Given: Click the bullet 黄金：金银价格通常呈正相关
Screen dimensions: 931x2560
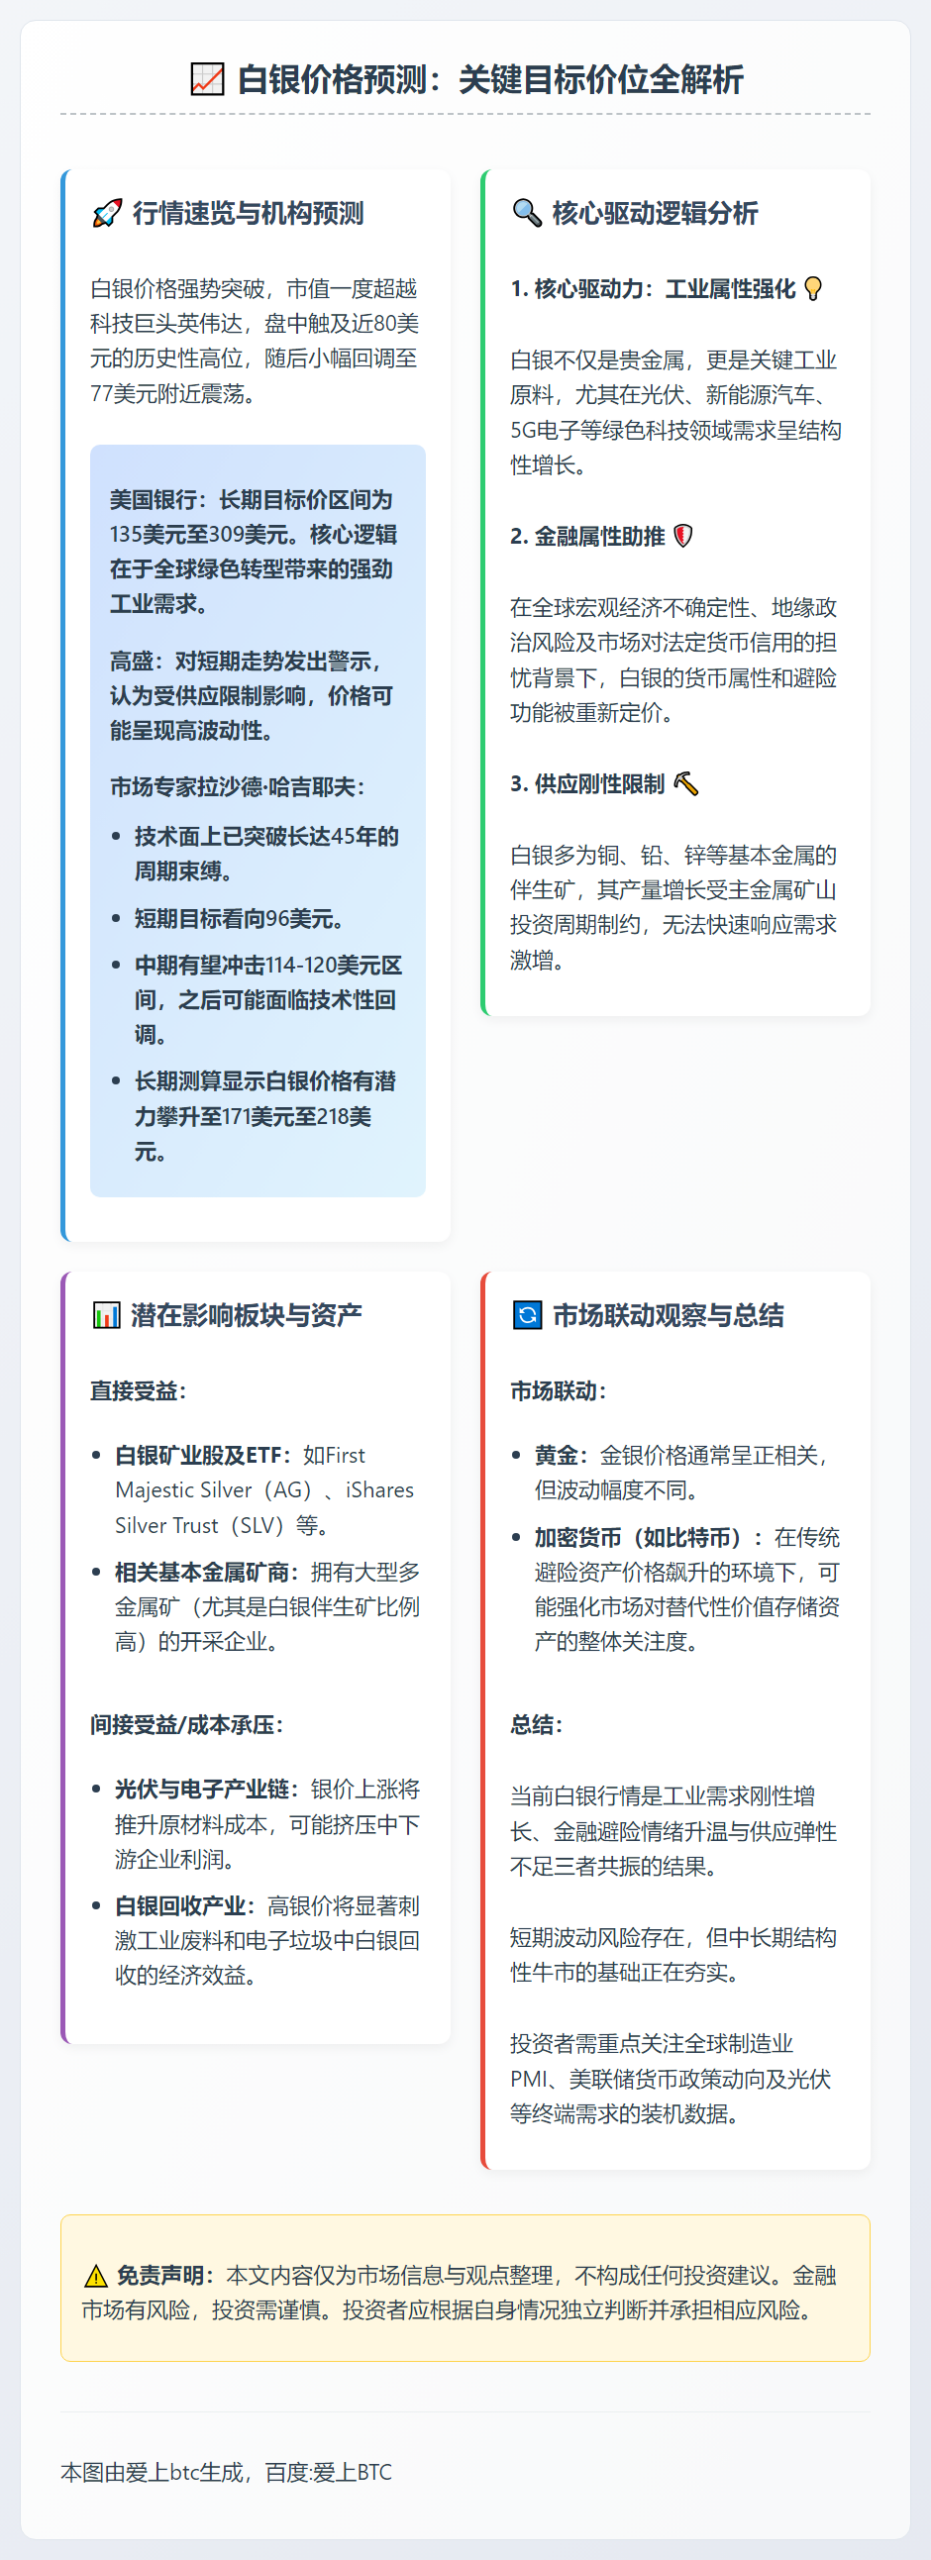Looking at the screenshot, I should coord(682,1472).
